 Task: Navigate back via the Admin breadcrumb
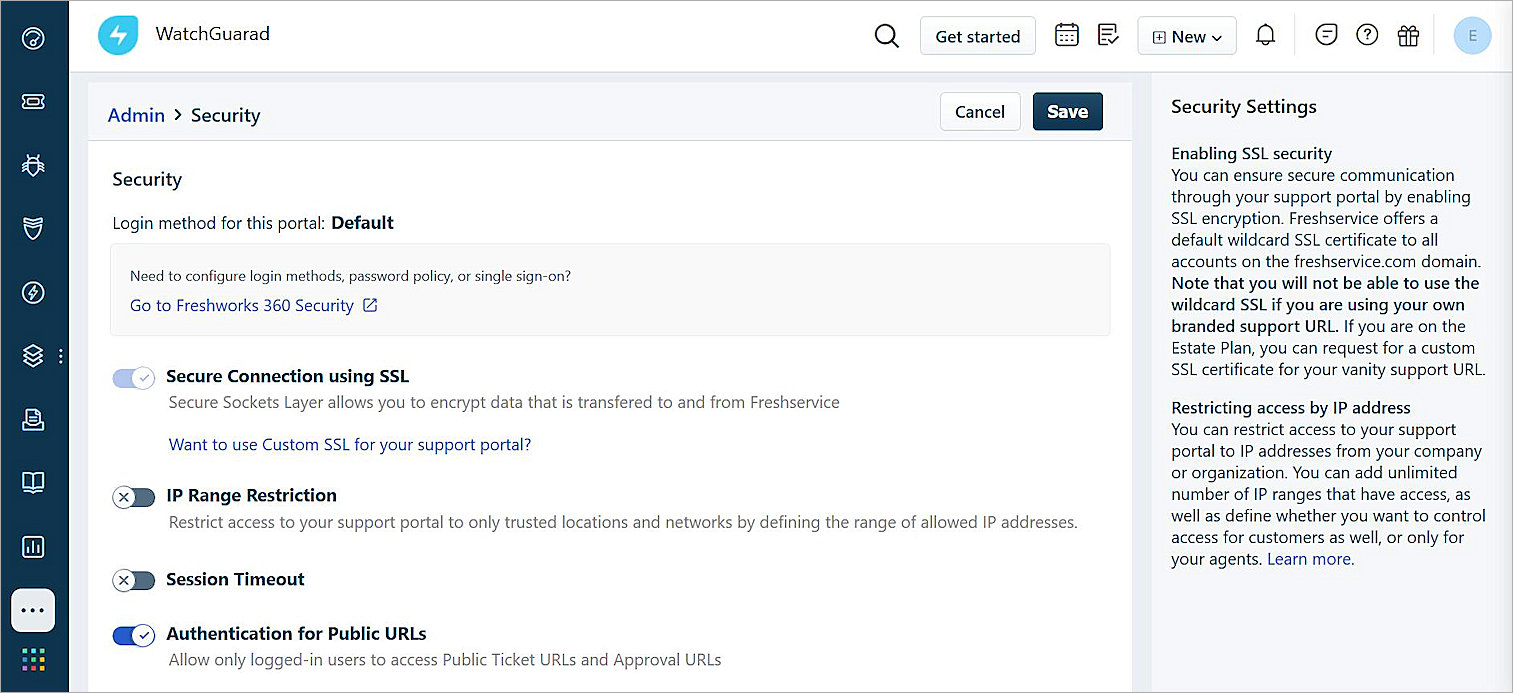(136, 115)
